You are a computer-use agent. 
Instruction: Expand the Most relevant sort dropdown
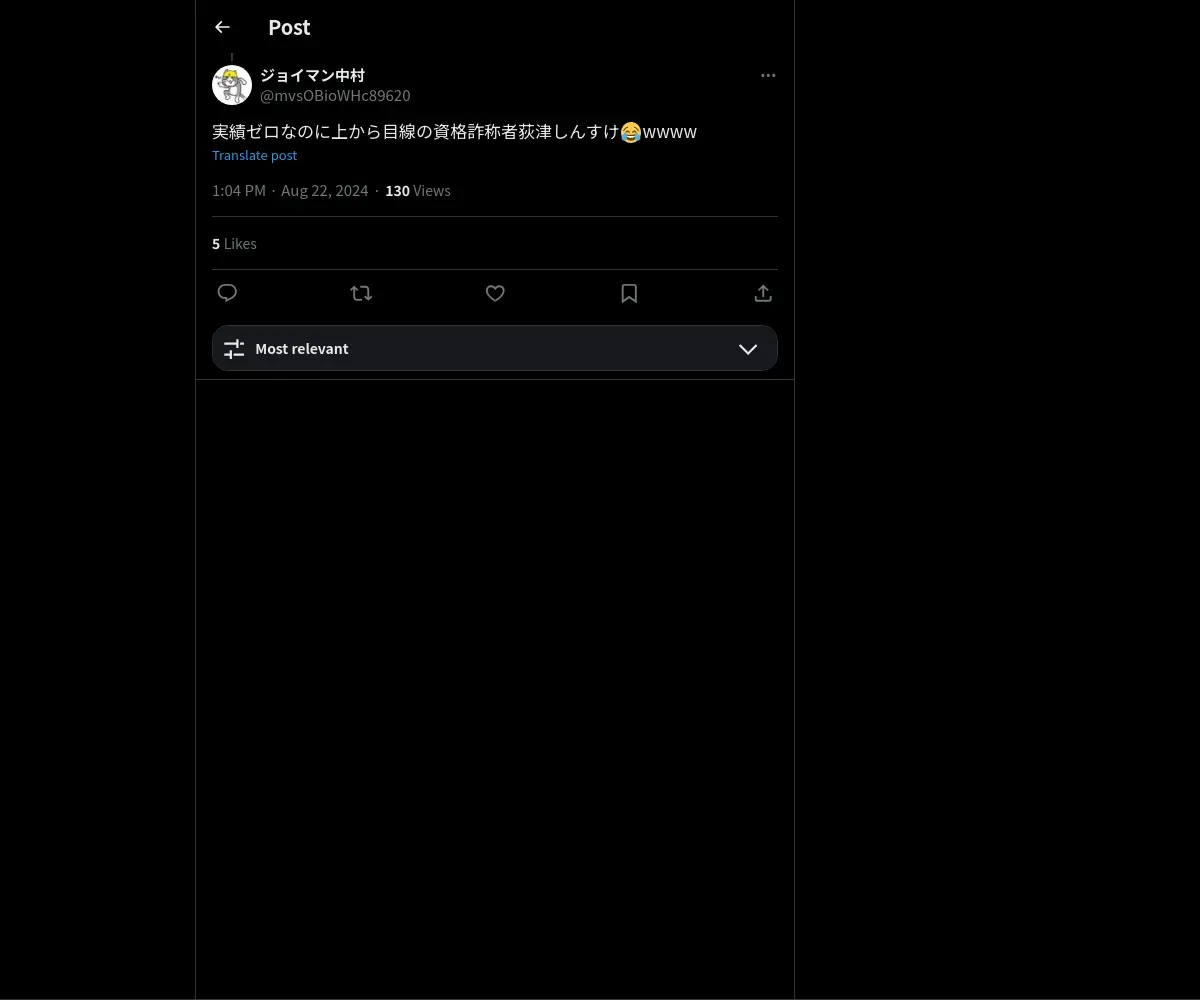point(495,348)
